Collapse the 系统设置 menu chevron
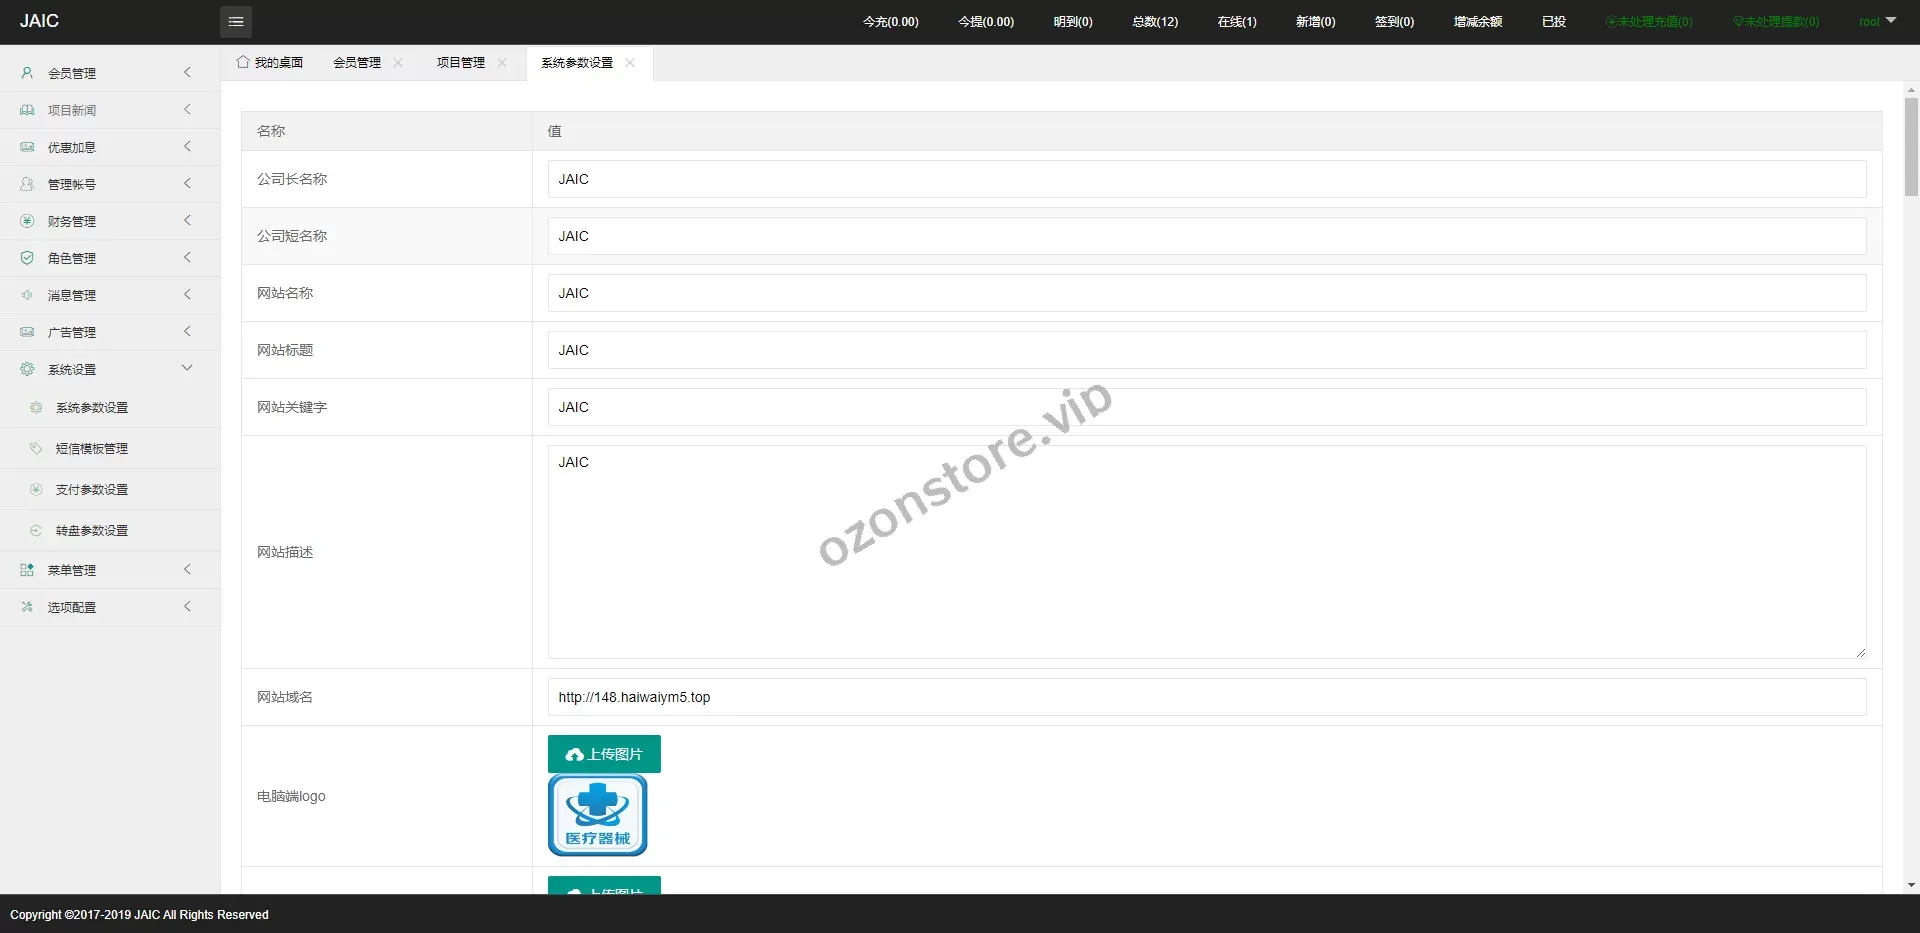1920x933 pixels. point(187,368)
